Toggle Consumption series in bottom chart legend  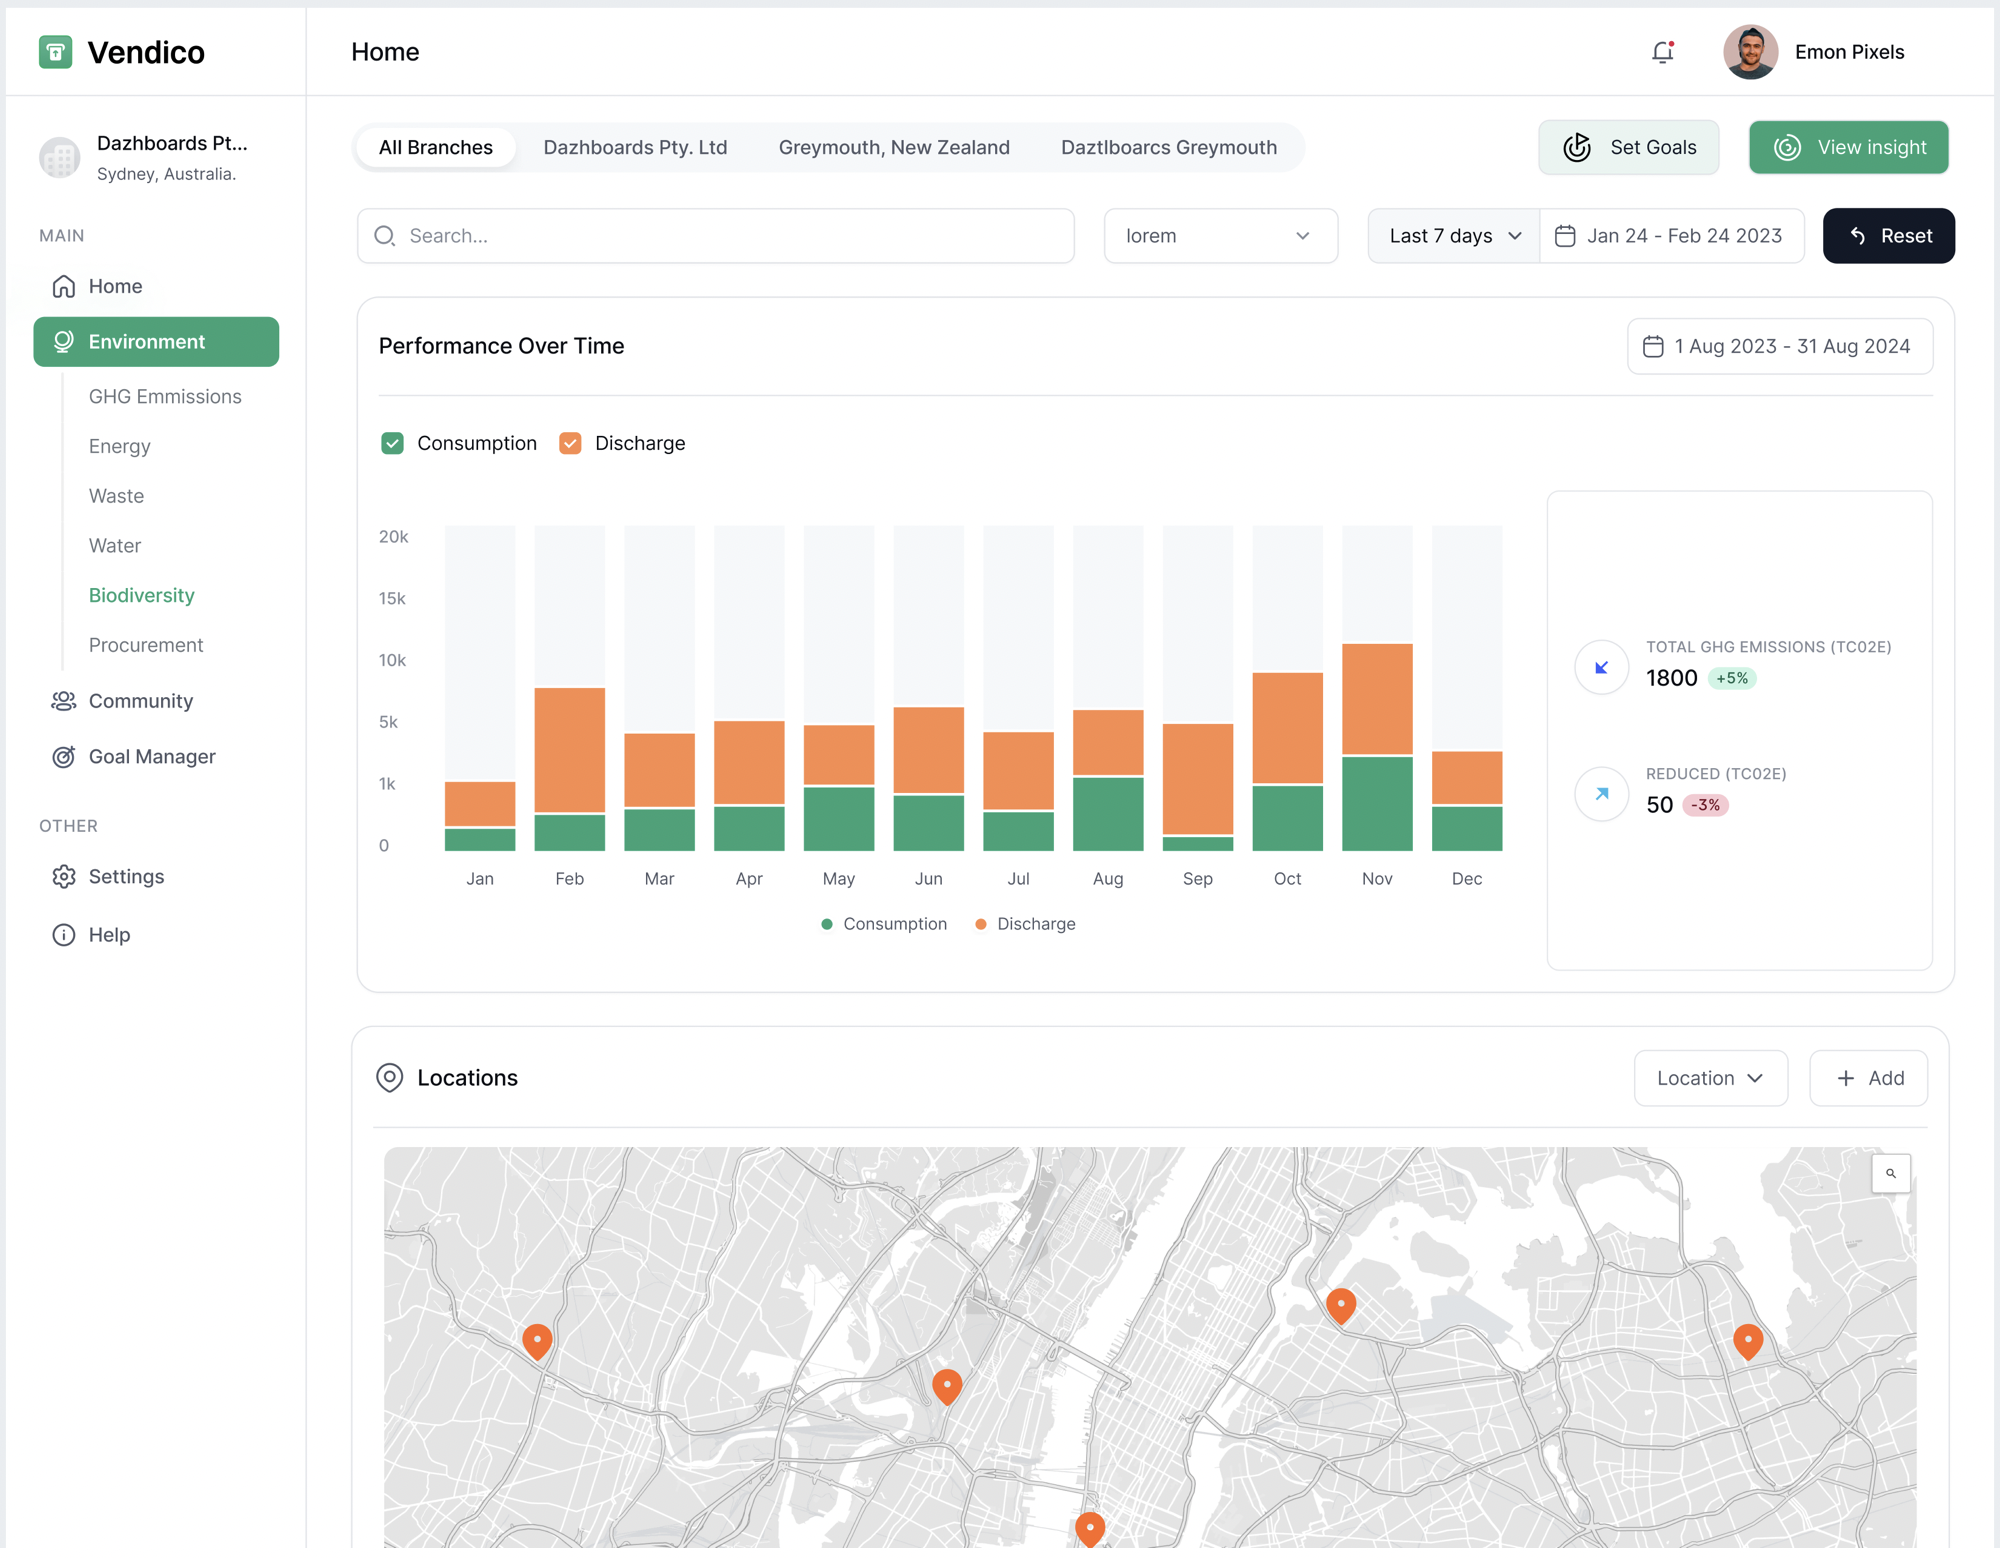coord(884,924)
